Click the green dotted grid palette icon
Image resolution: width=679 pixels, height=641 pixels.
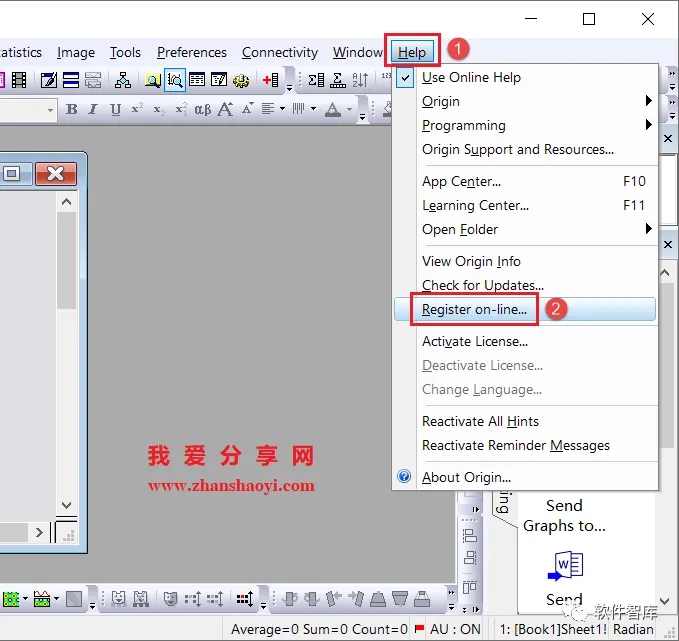[x=11, y=599]
